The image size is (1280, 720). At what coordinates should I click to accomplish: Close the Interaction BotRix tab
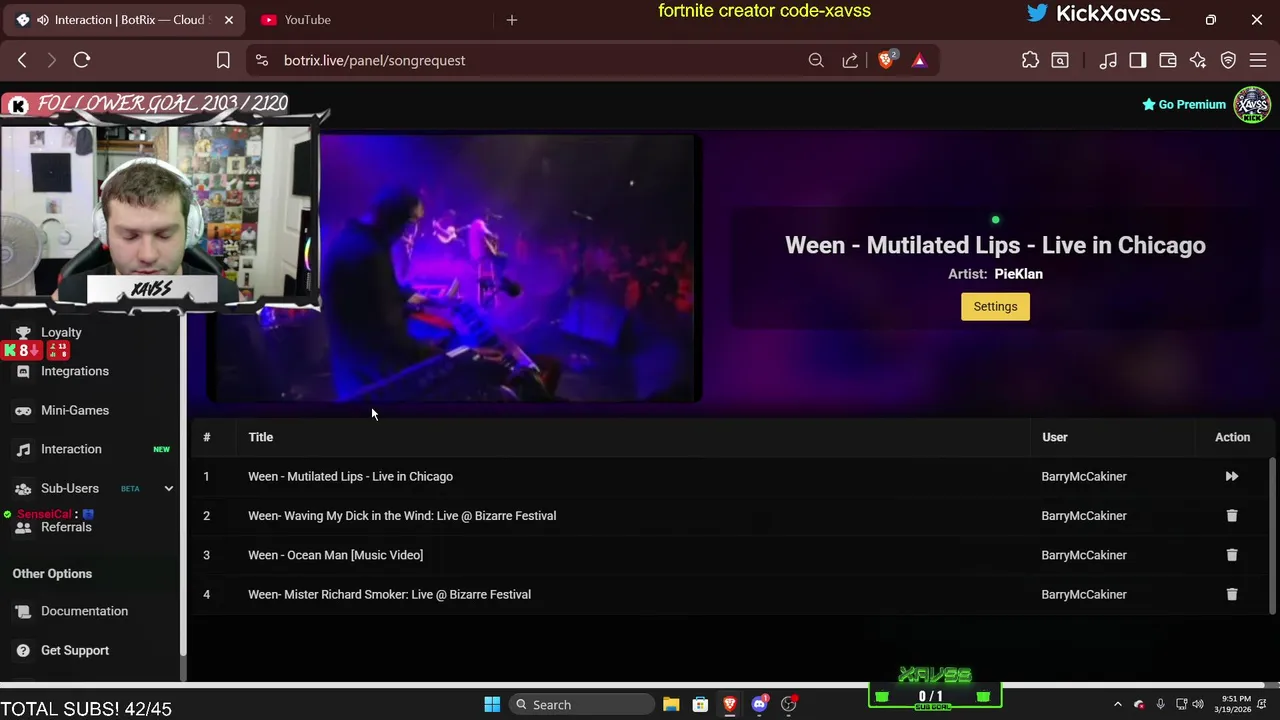[229, 20]
